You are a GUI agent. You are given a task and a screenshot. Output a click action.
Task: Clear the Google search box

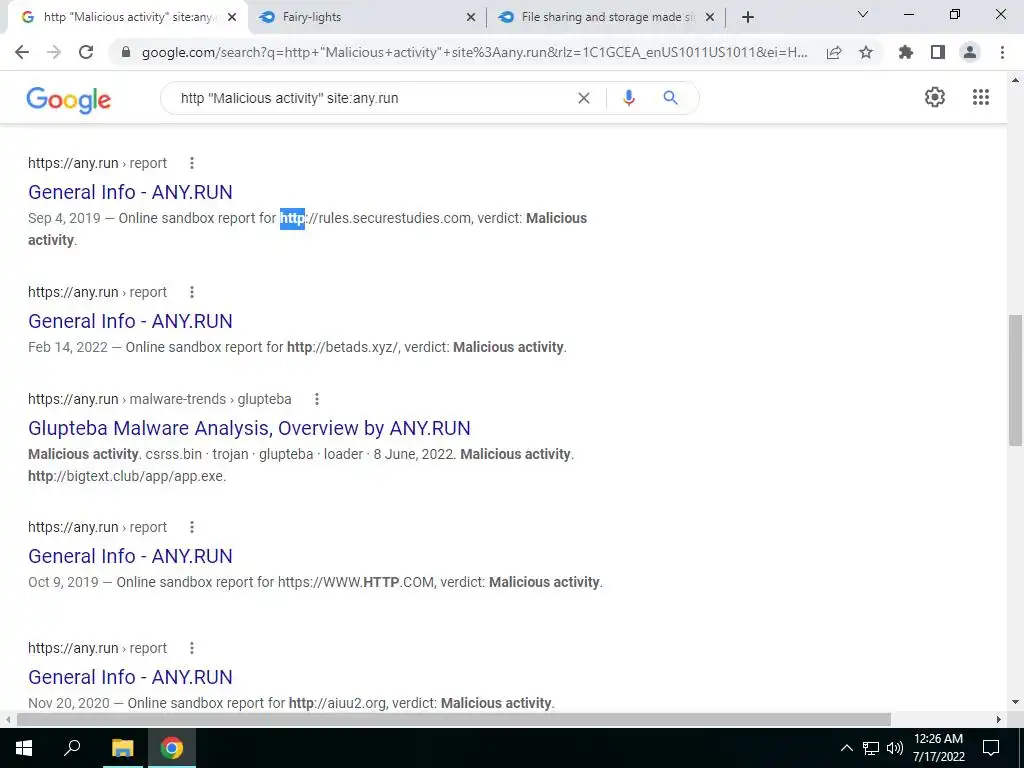[x=584, y=98]
